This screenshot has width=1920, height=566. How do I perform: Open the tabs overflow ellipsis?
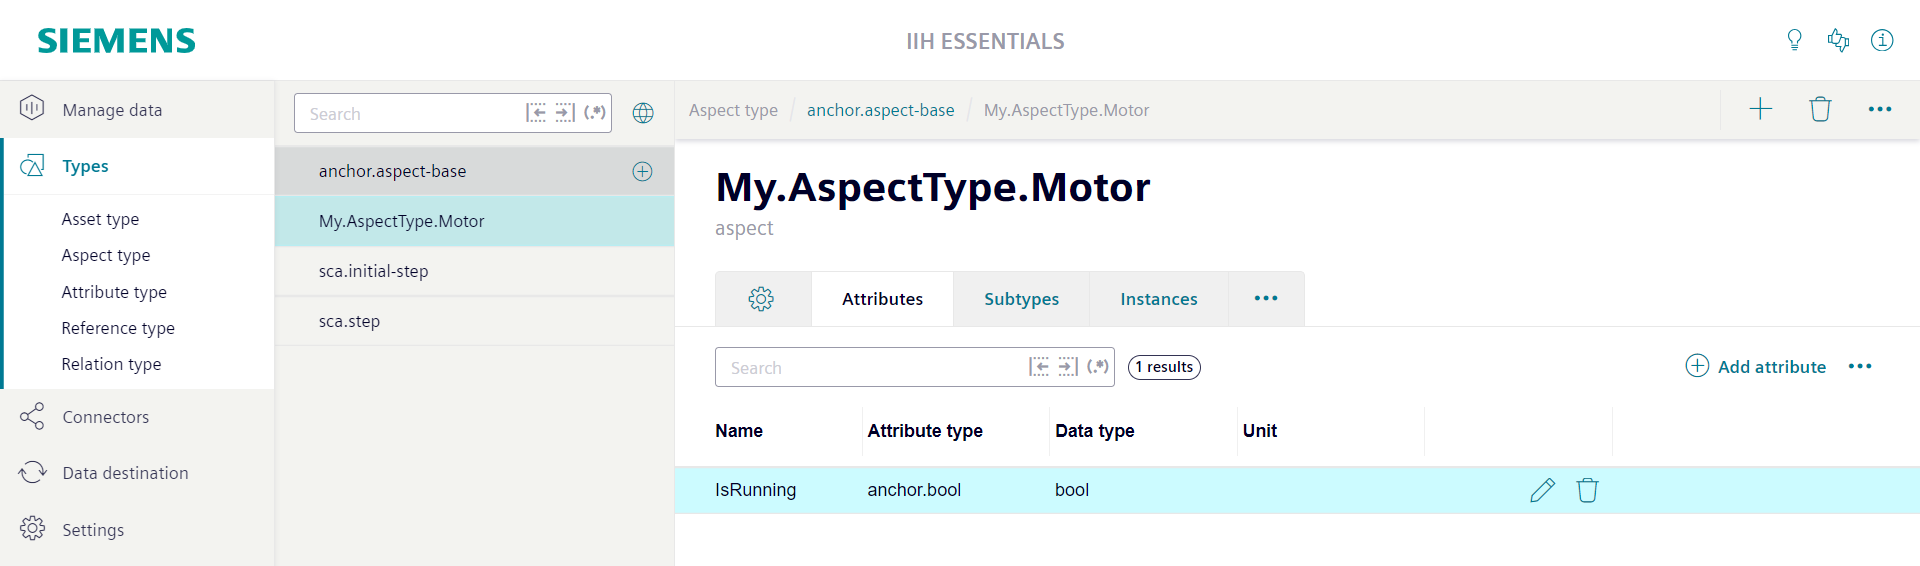pos(1266,299)
